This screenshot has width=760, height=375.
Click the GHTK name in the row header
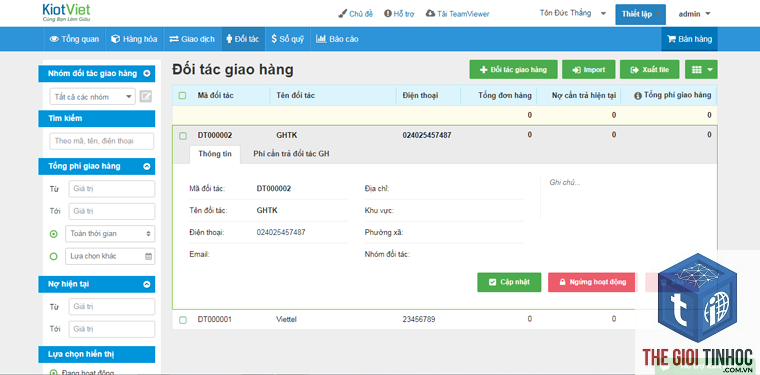pyautogui.click(x=286, y=135)
